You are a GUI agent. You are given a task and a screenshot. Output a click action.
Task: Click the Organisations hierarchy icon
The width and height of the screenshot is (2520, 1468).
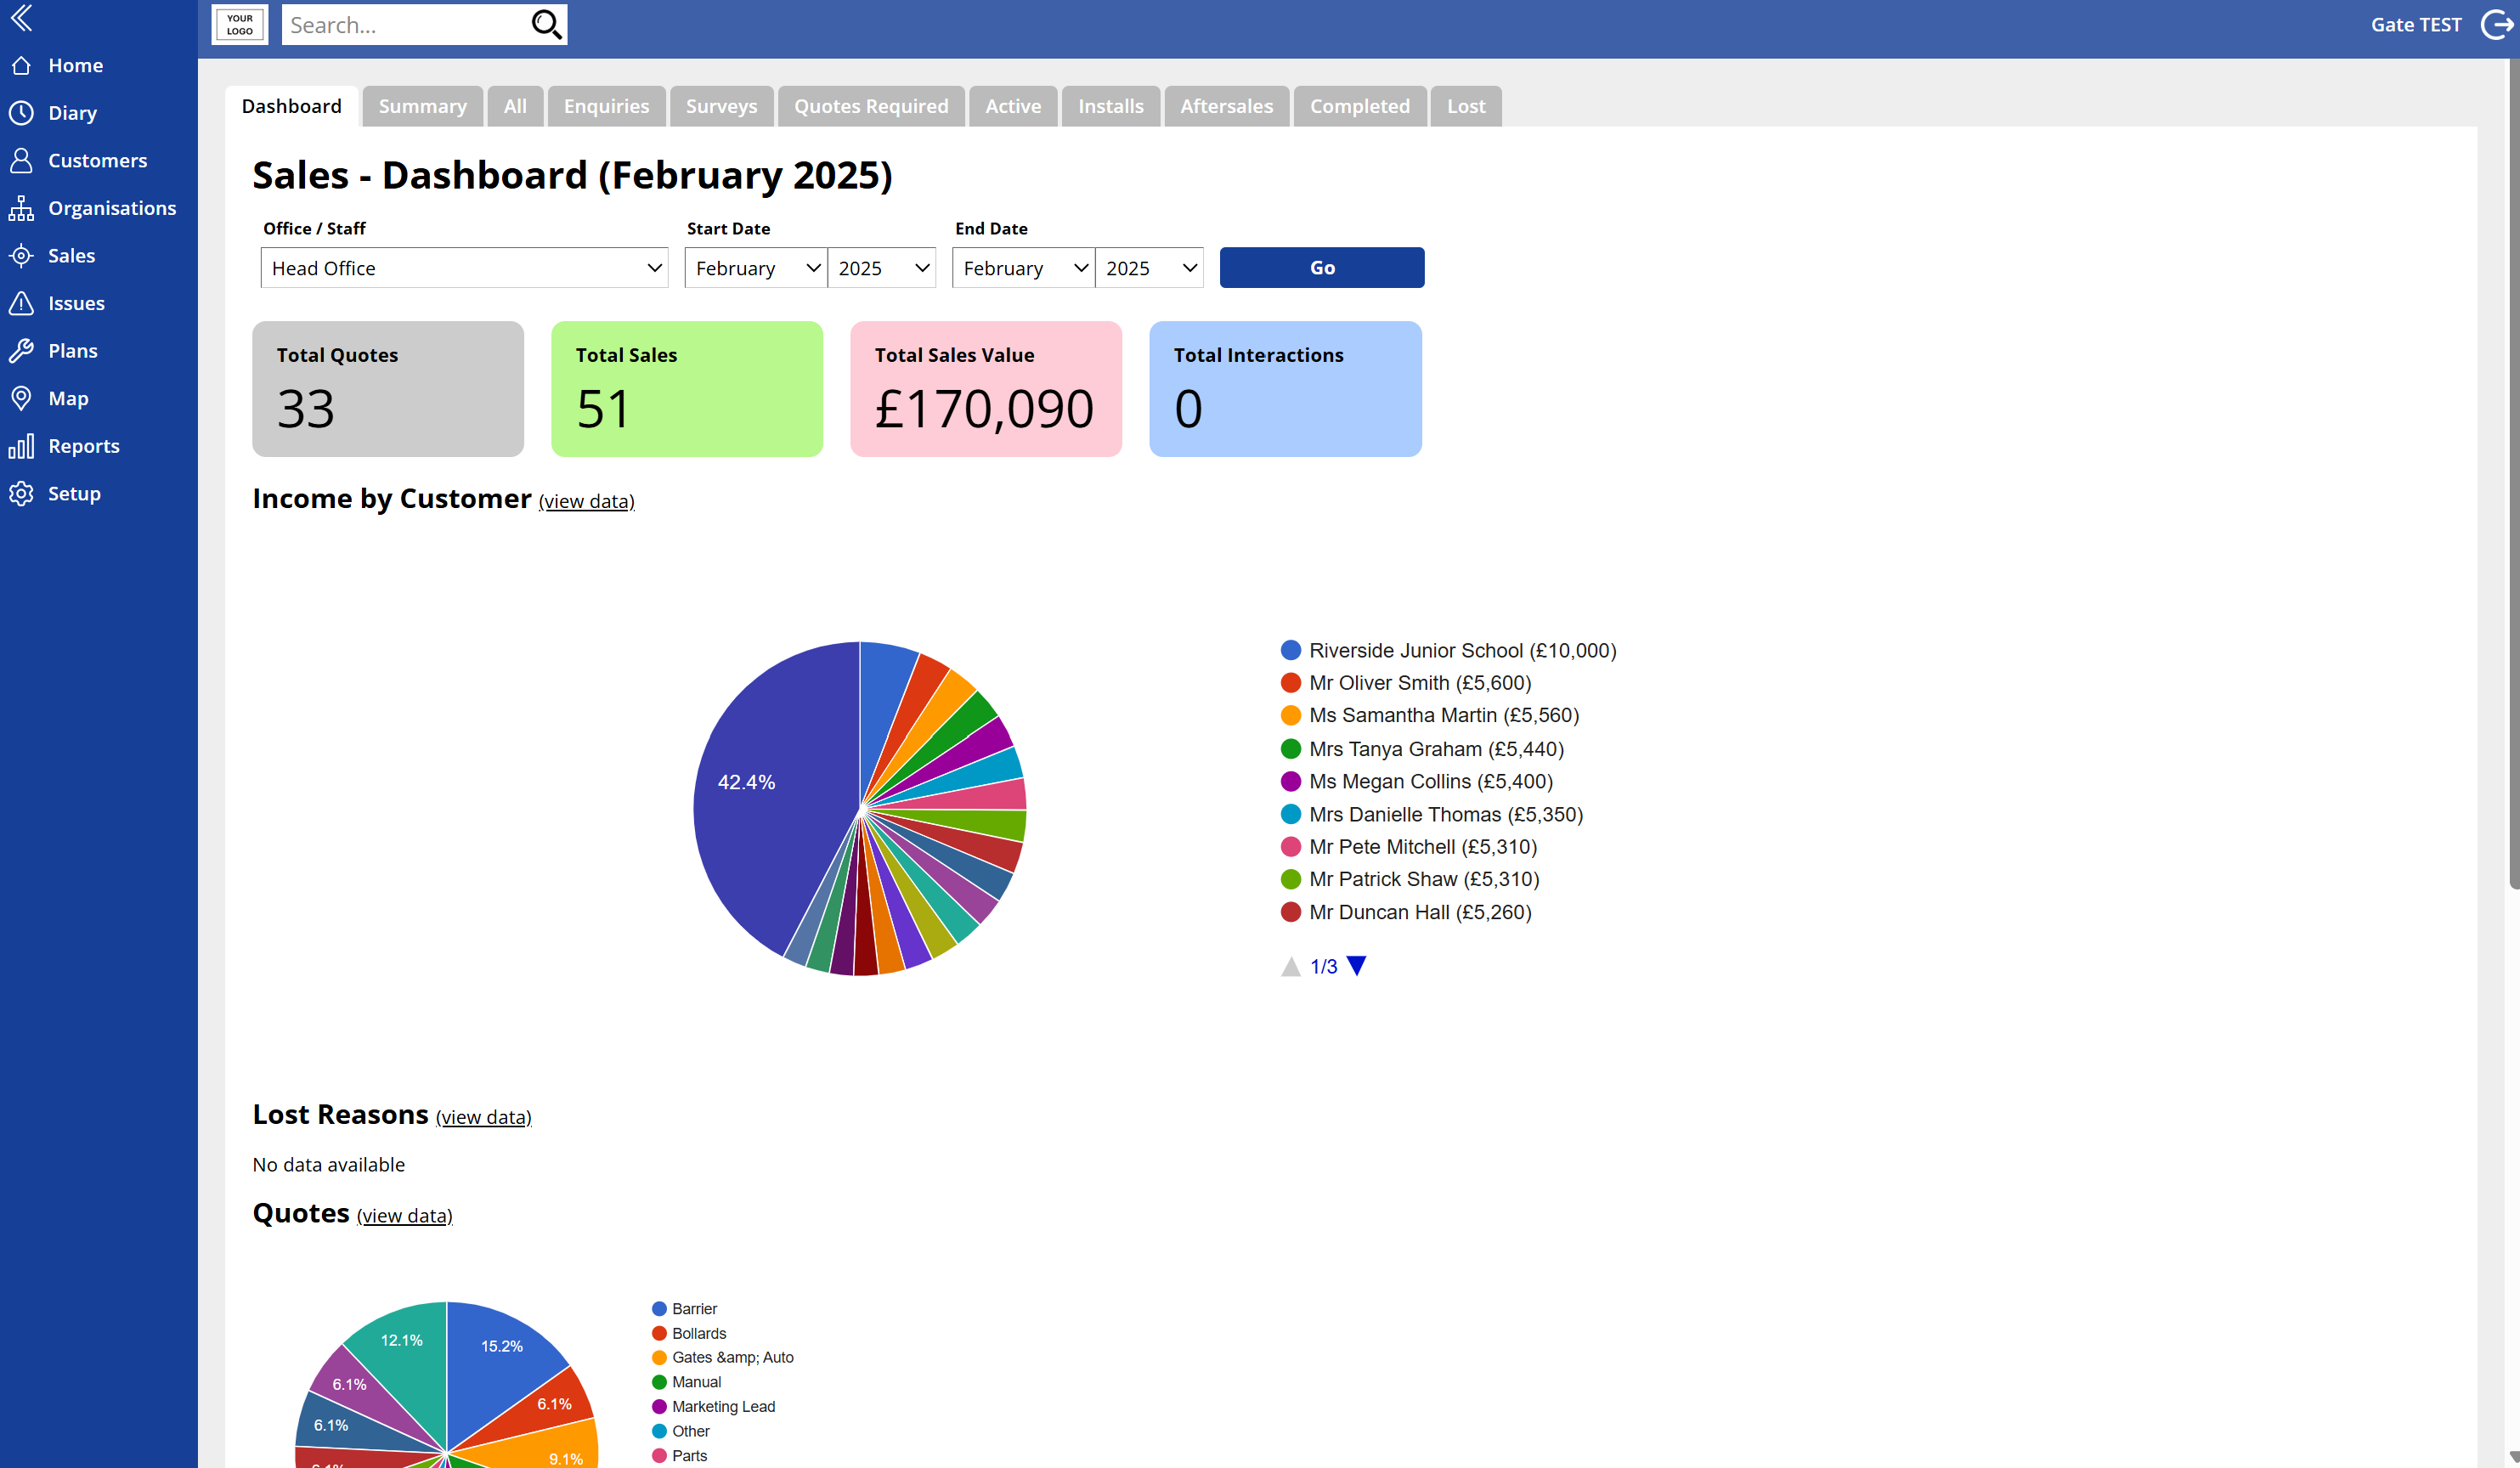[21, 208]
